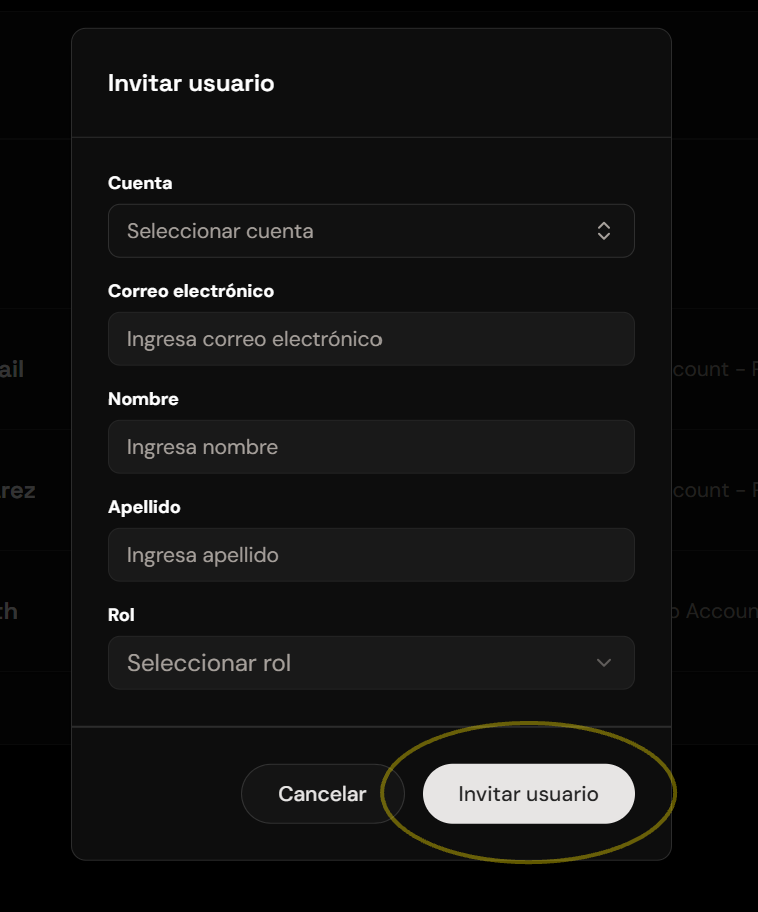
Task: Focus the Ingresa correo electrónico input
Action: 371,339
